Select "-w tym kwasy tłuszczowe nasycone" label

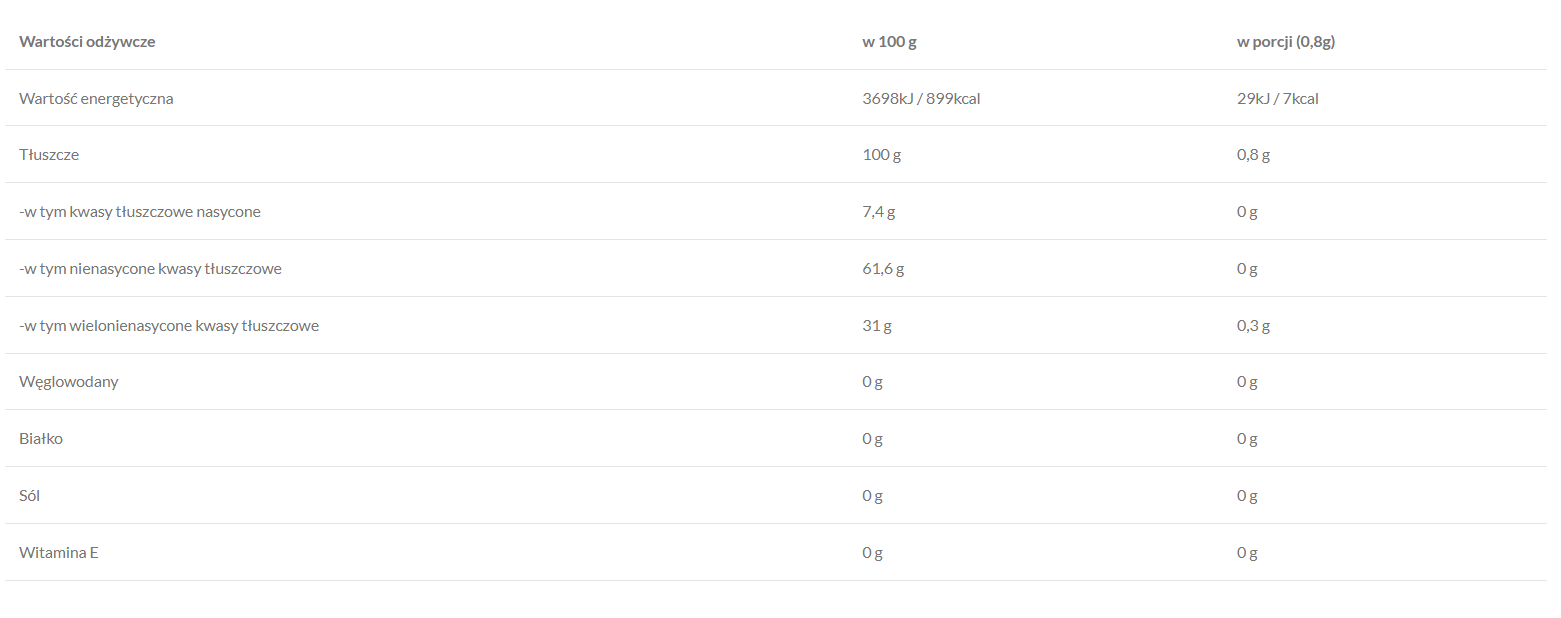[x=139, y=212]
